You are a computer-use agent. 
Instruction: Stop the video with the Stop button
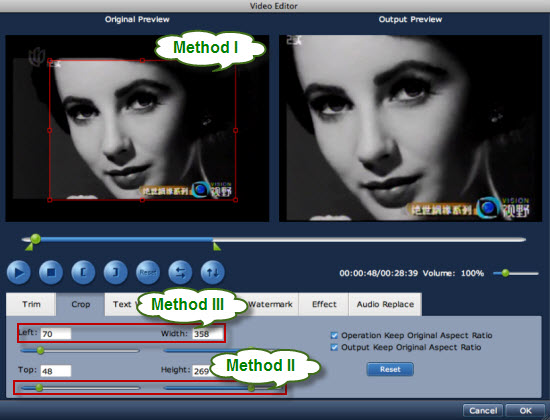point(51,272)
